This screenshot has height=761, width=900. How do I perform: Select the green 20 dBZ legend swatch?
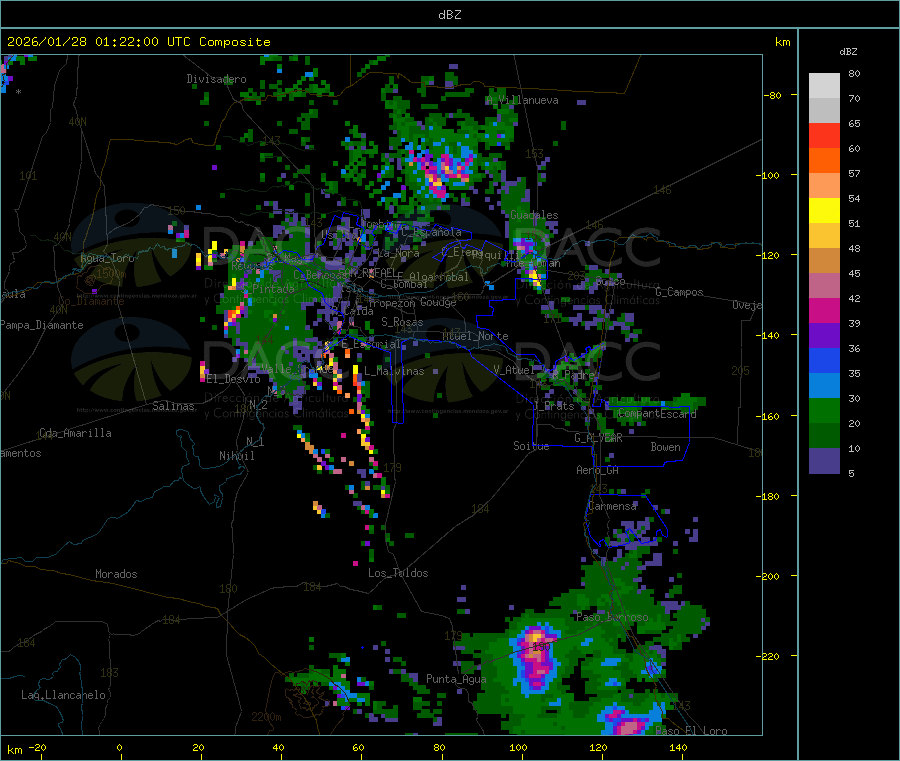pos(824,410)
